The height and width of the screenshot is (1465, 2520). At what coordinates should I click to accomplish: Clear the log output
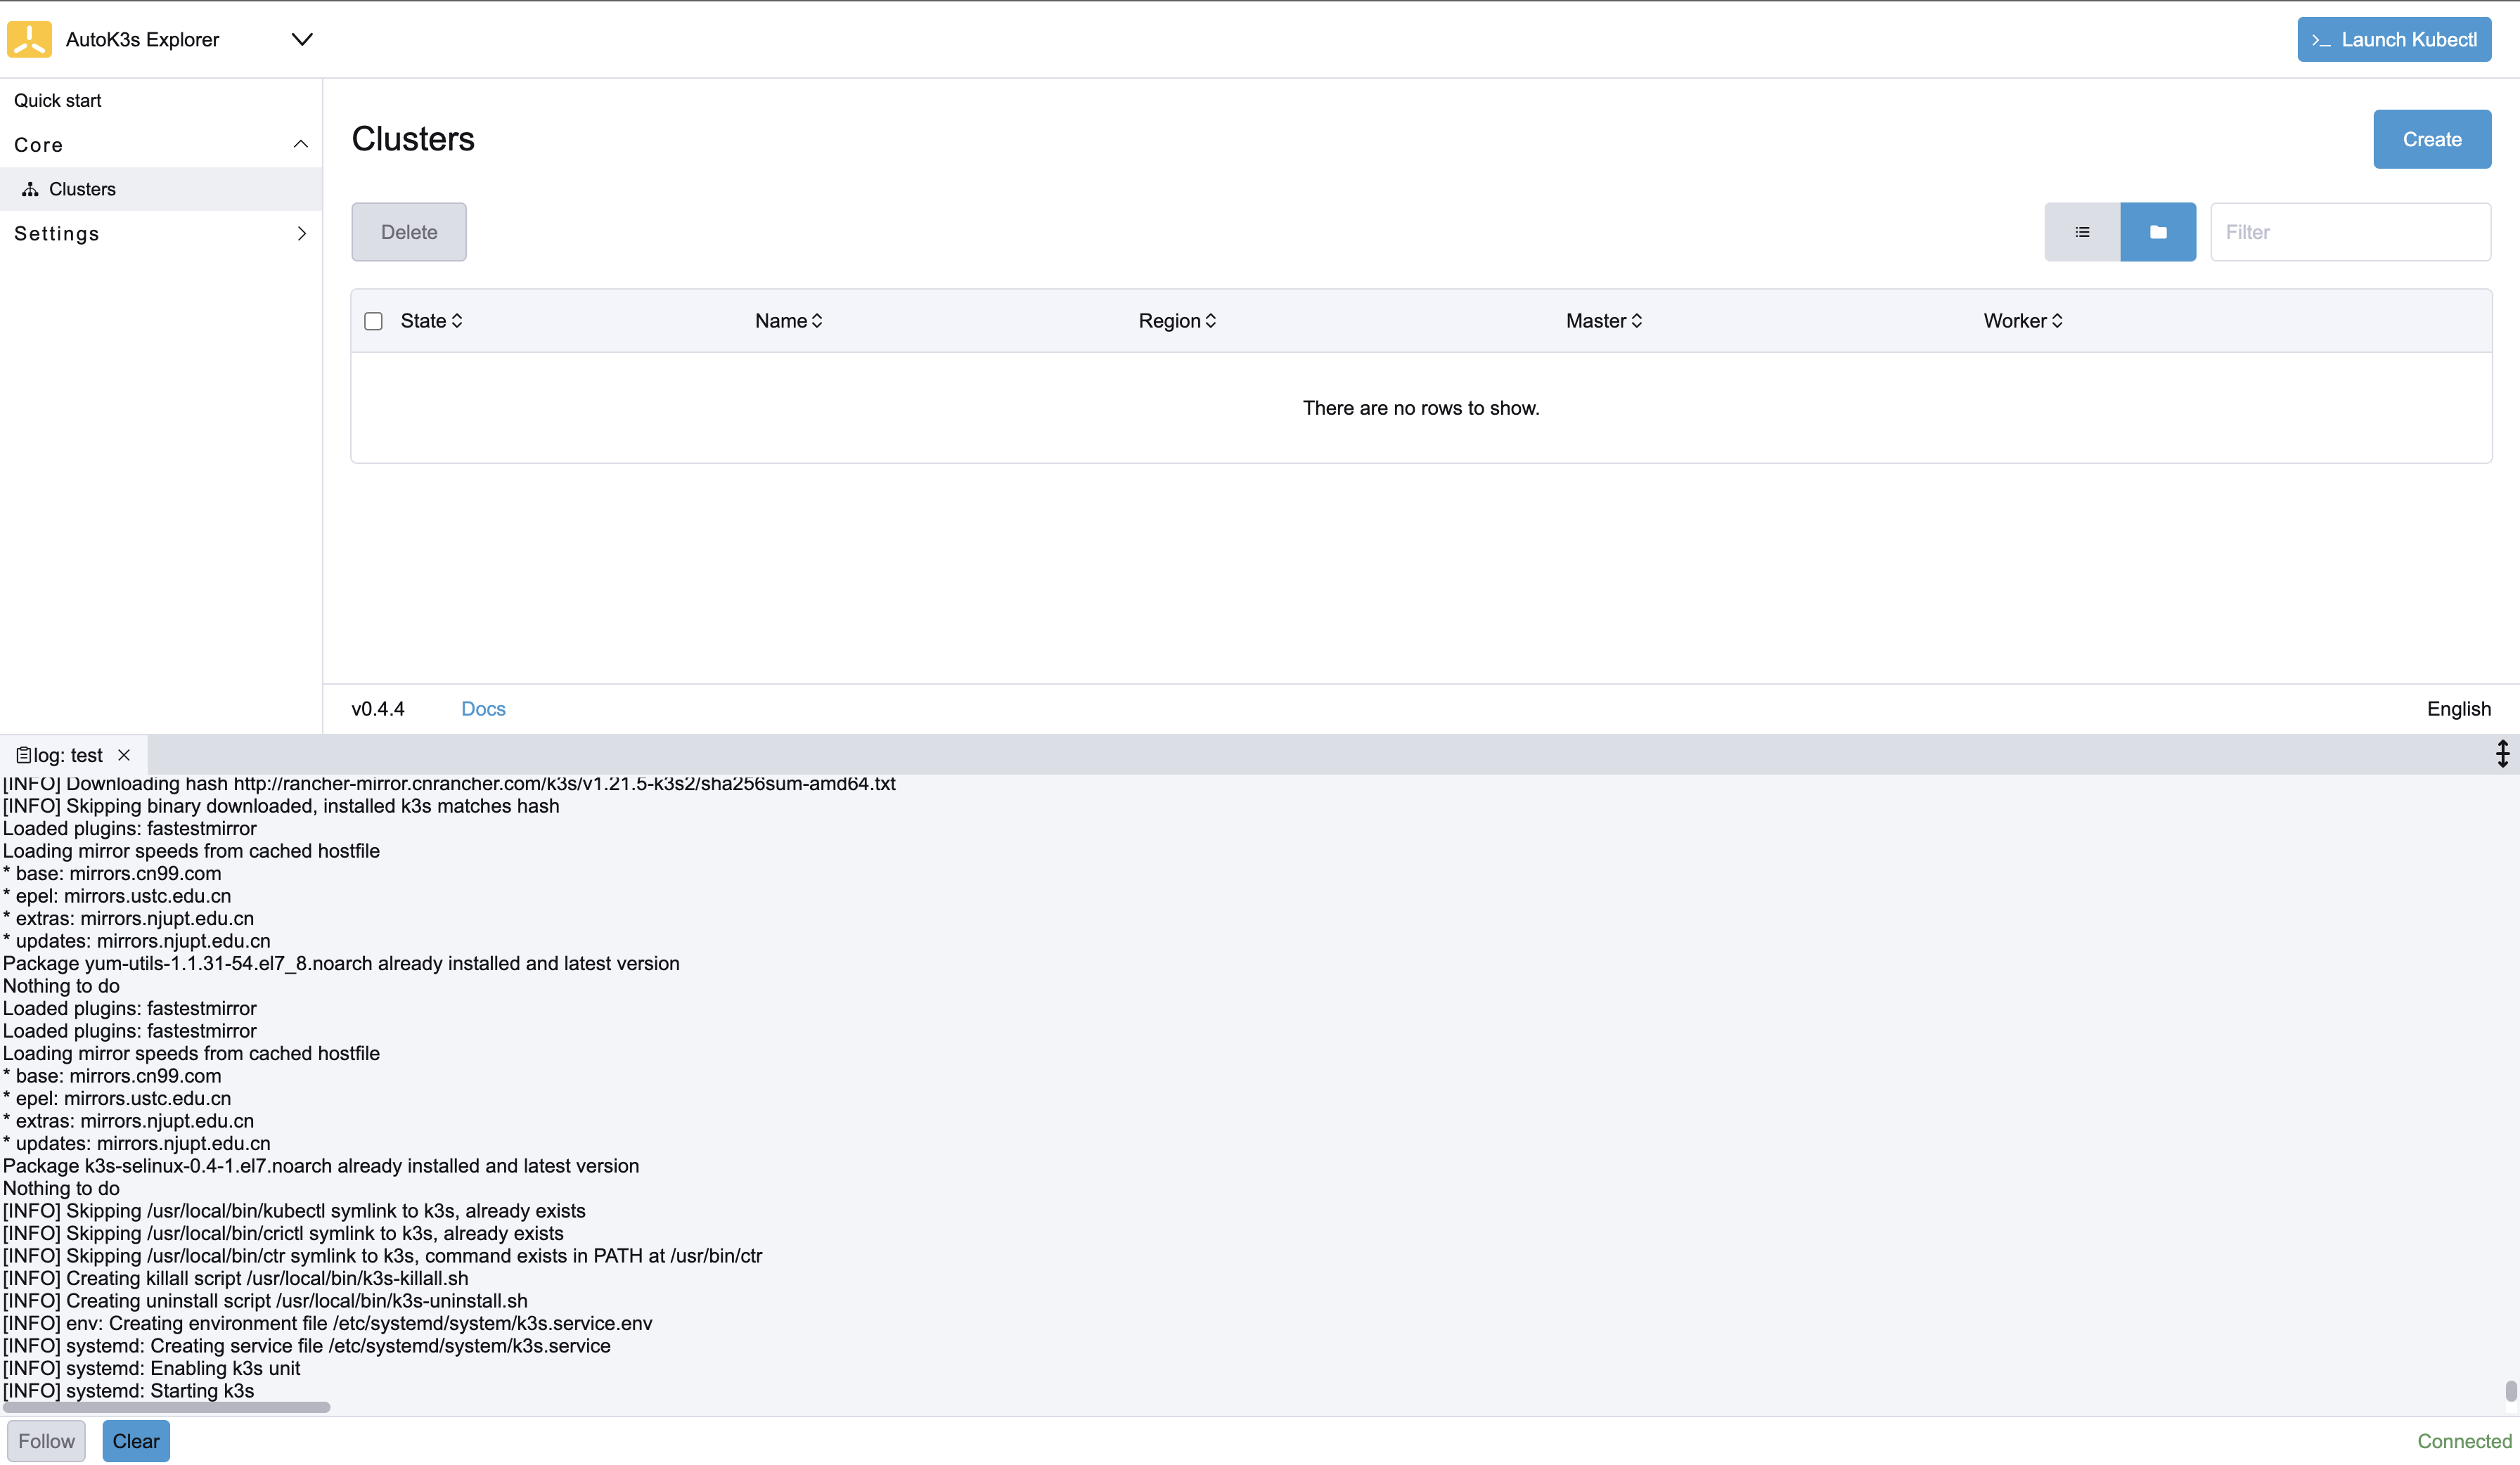[x=135, y=1441]
